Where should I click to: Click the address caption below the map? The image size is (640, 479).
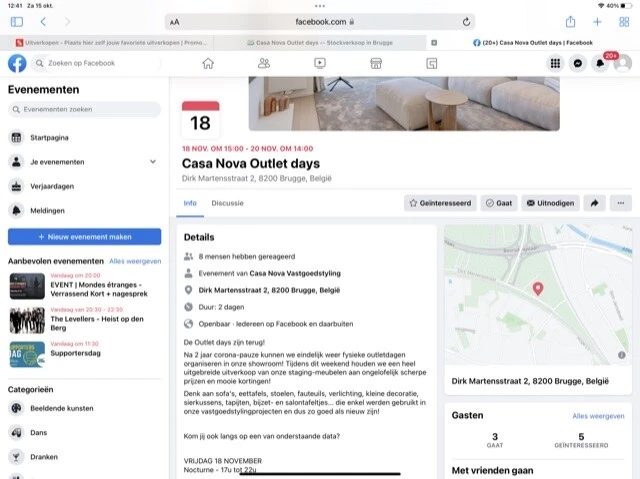[530, 381]
